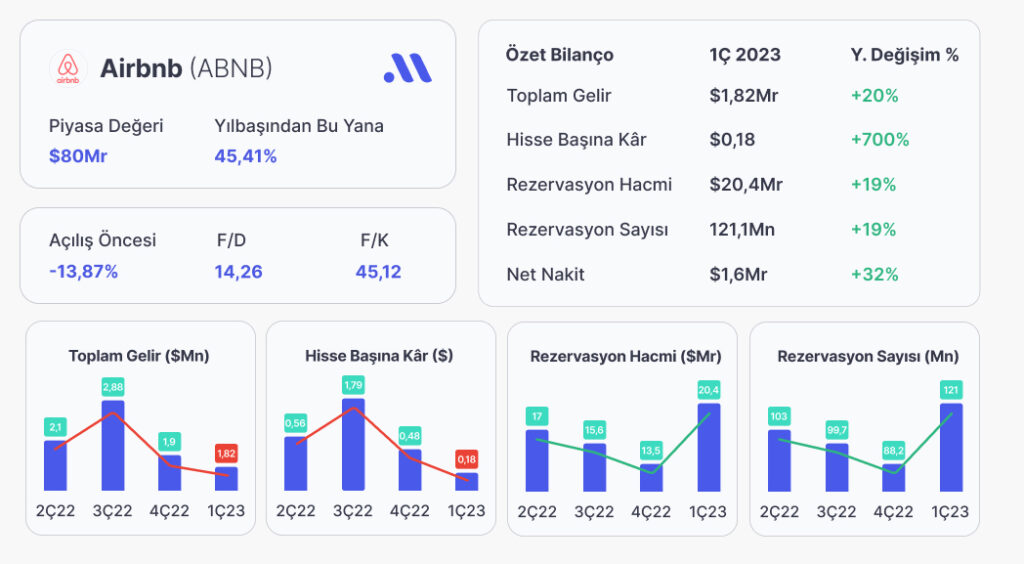This screenshot has width=1024, height=564.
Task: Click the blue M brand logo
Action: pyautogui.click(x=408, y=68)
